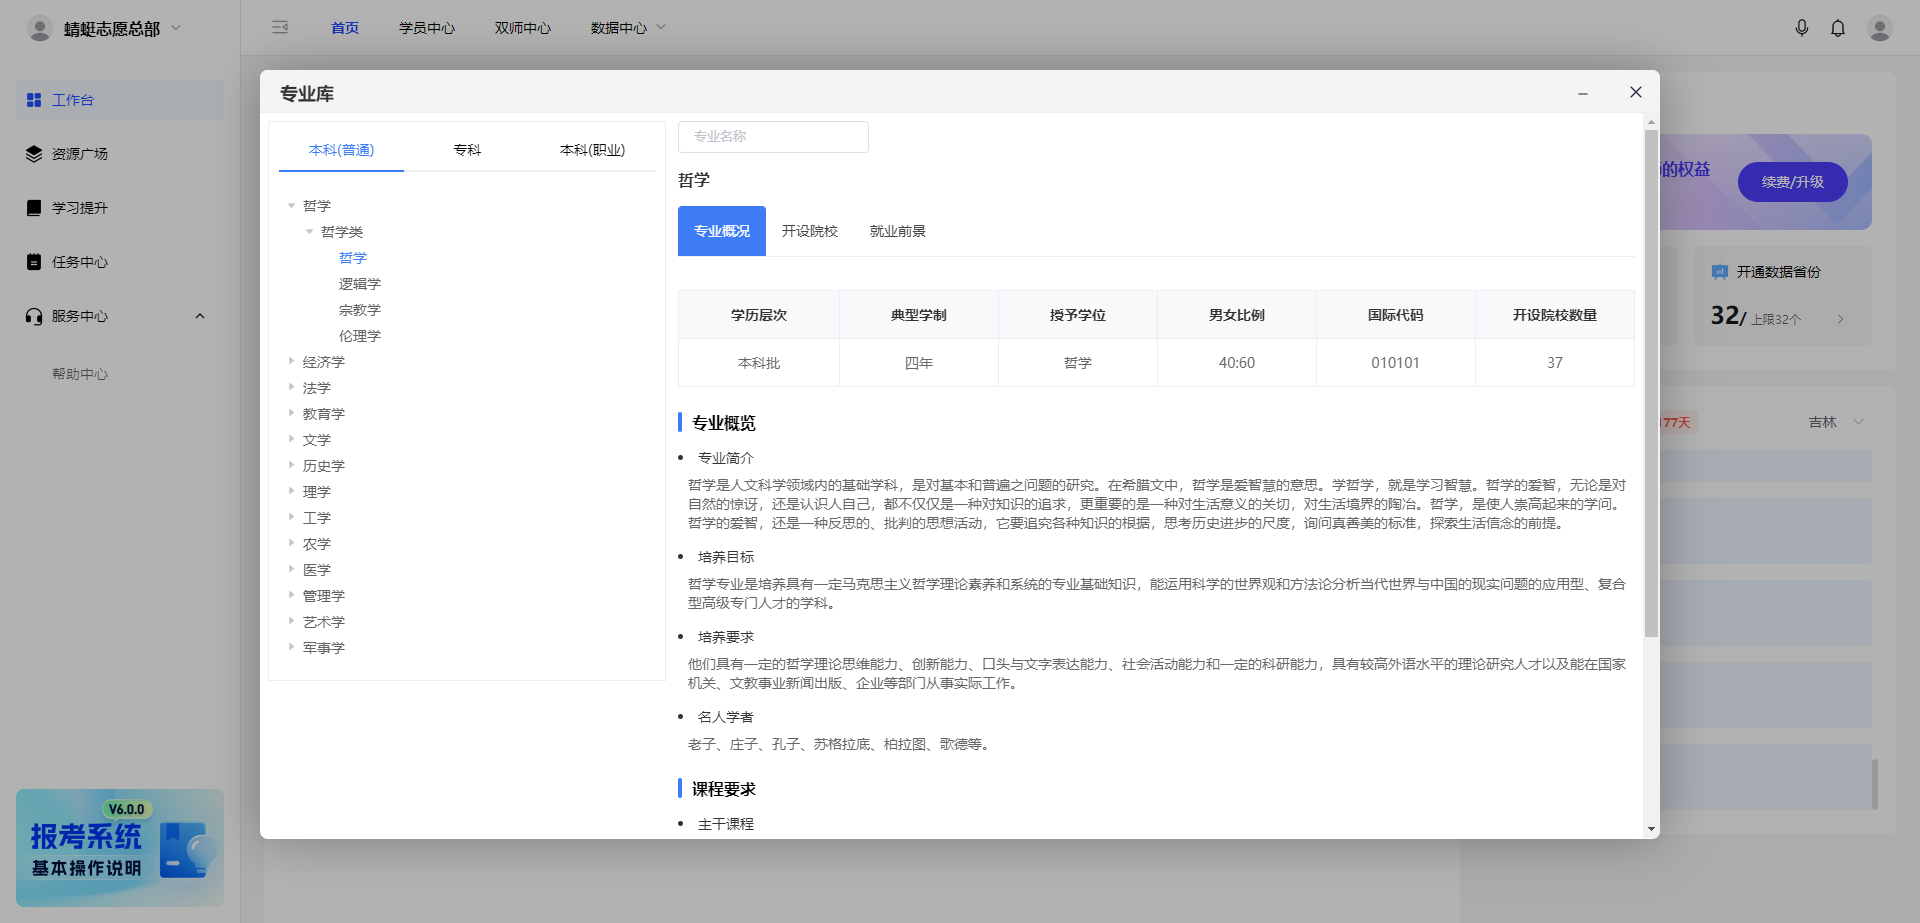Click the user avatar in the top bar

(1880, 27)
